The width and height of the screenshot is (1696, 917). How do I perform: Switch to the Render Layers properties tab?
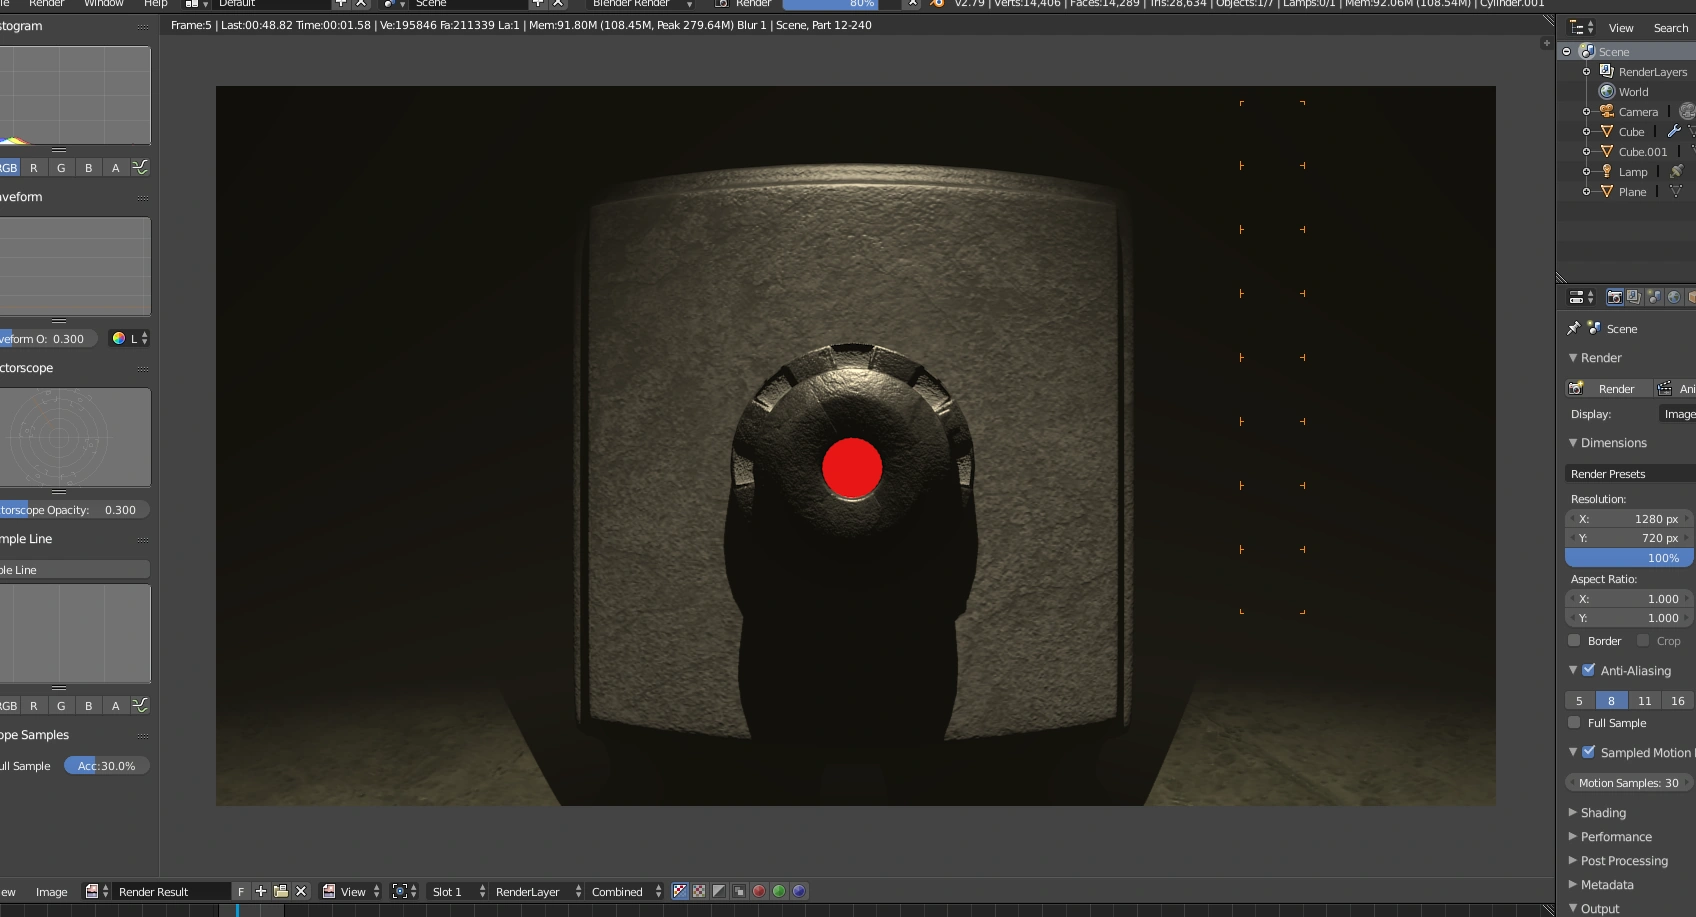(x=1633, y=297)
